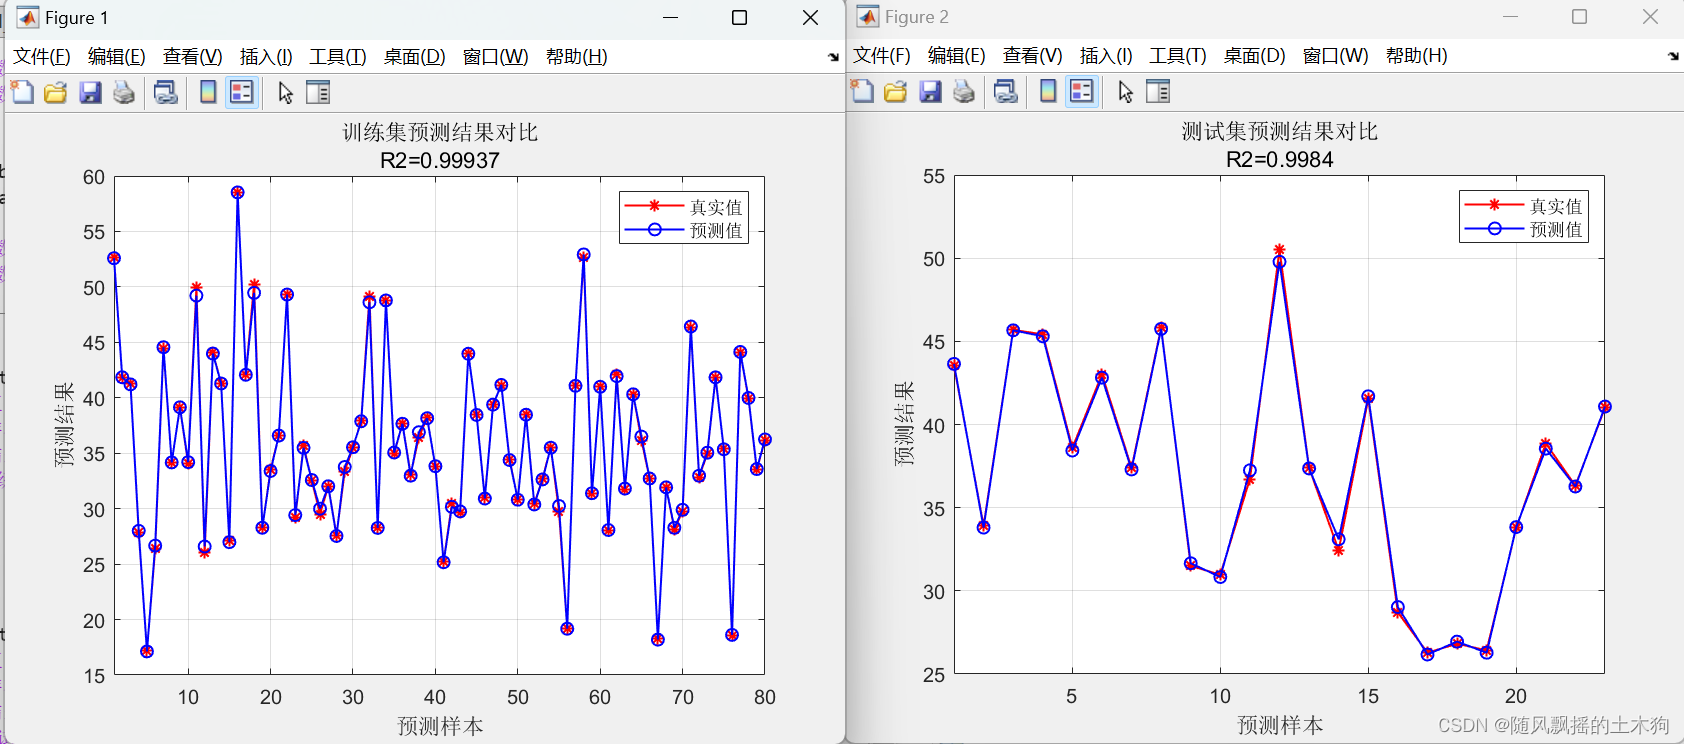Click New Figure icon in Figure 2 toolbar
1684x744 pixels.
point(862,92)
